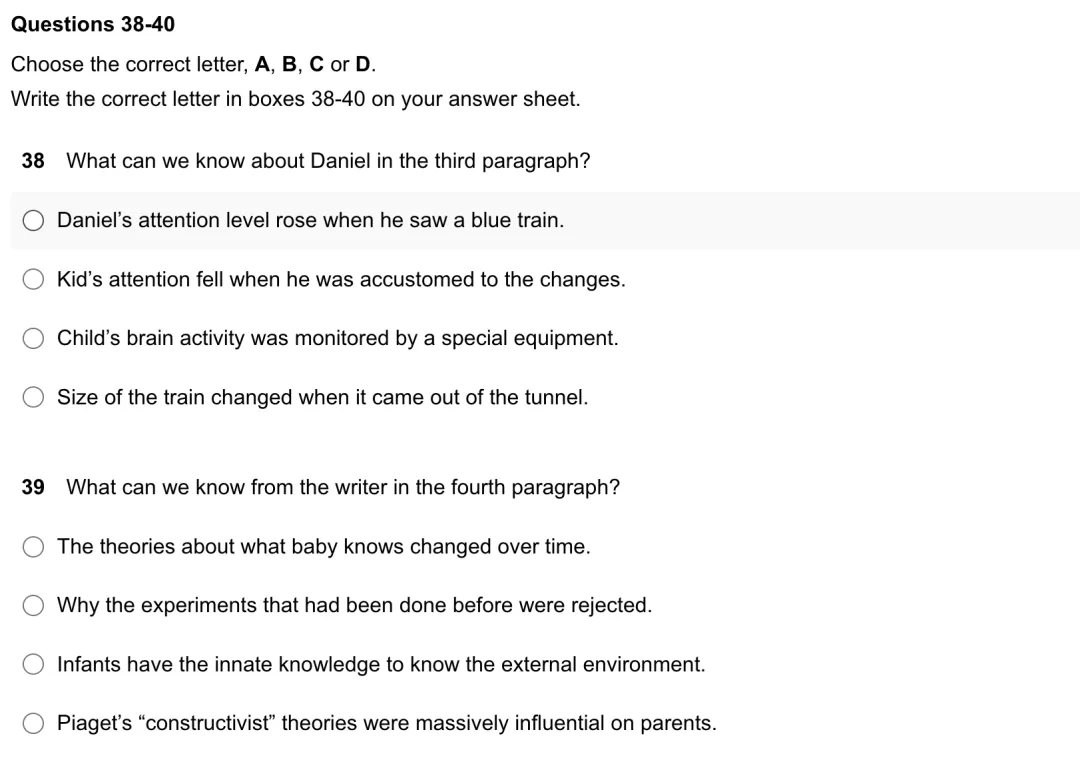This screenshot has width=1080, height=770.
Task: Click the 'Choose the correct letter' instruction line
Action: 194,64
